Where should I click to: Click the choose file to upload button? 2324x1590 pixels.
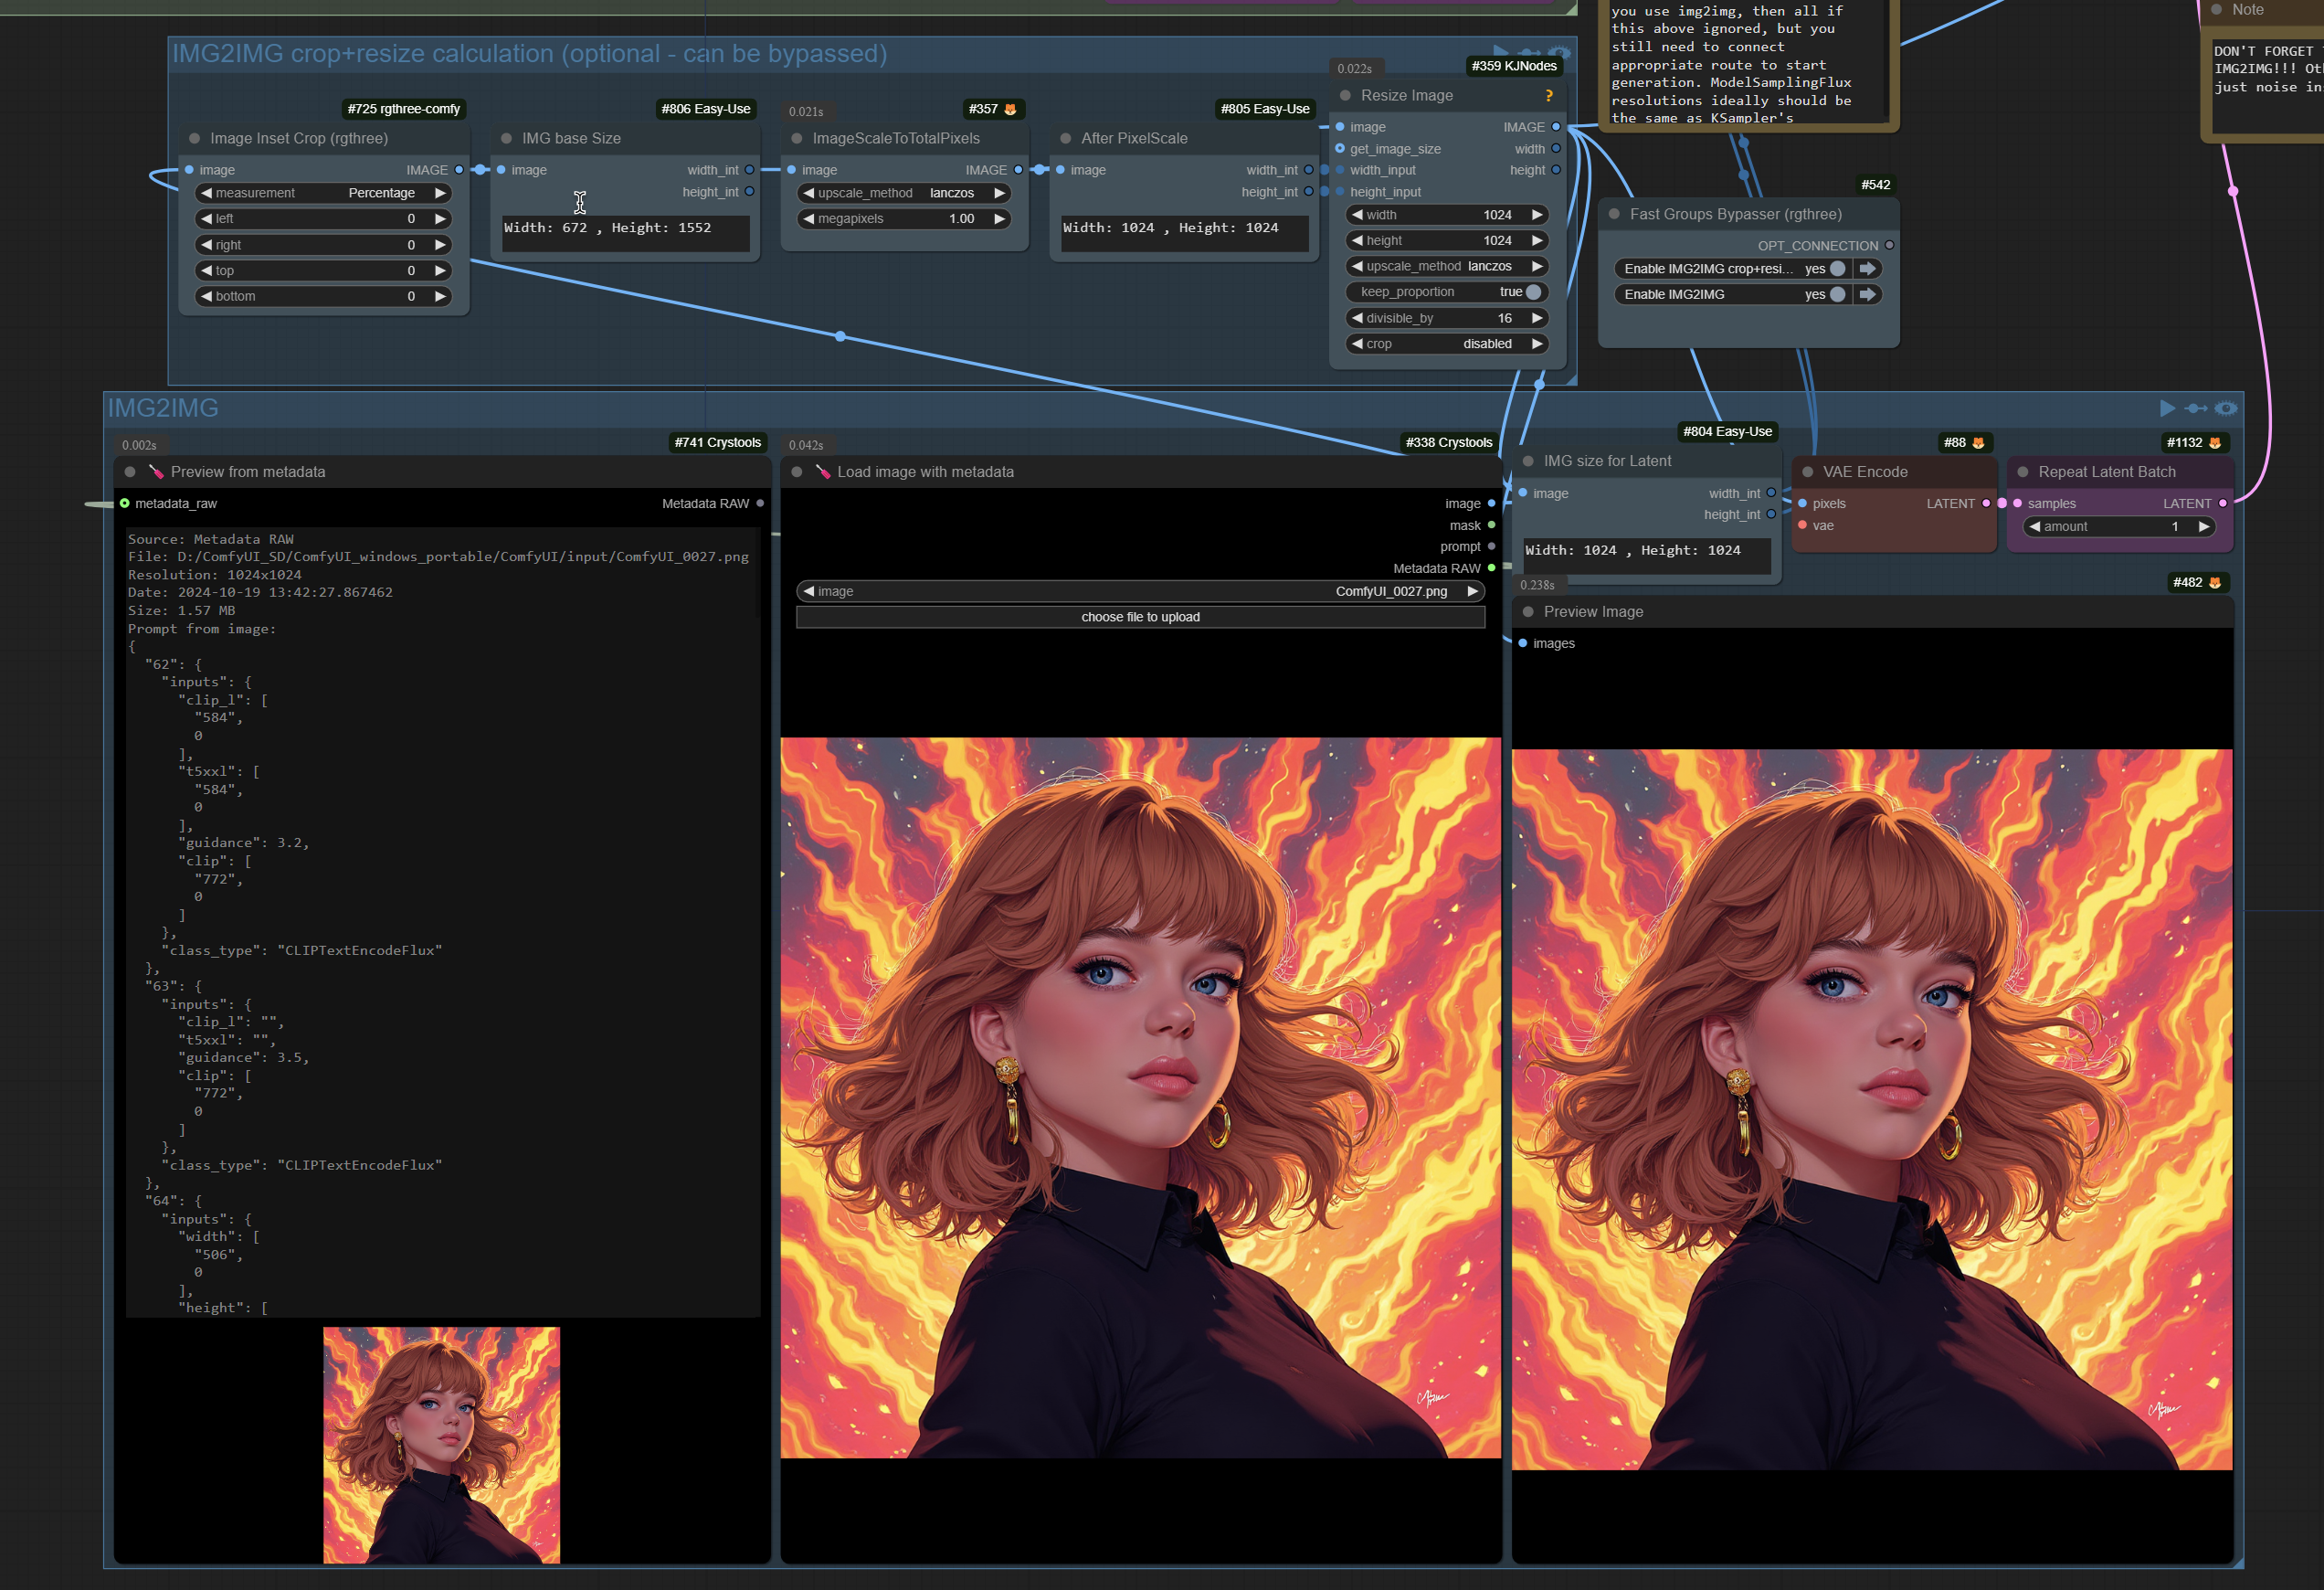pos(1140,617)
